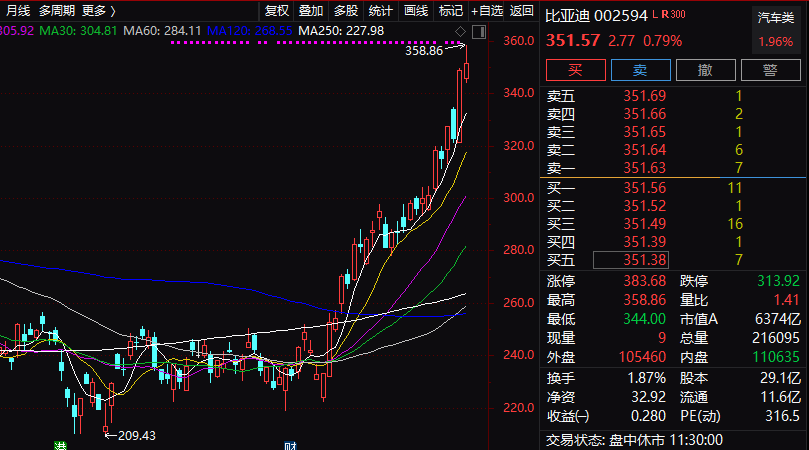Viewport: 809px width, 450px height.
Task: Click the latest candlestick at chart top
Action: [466, 64]
